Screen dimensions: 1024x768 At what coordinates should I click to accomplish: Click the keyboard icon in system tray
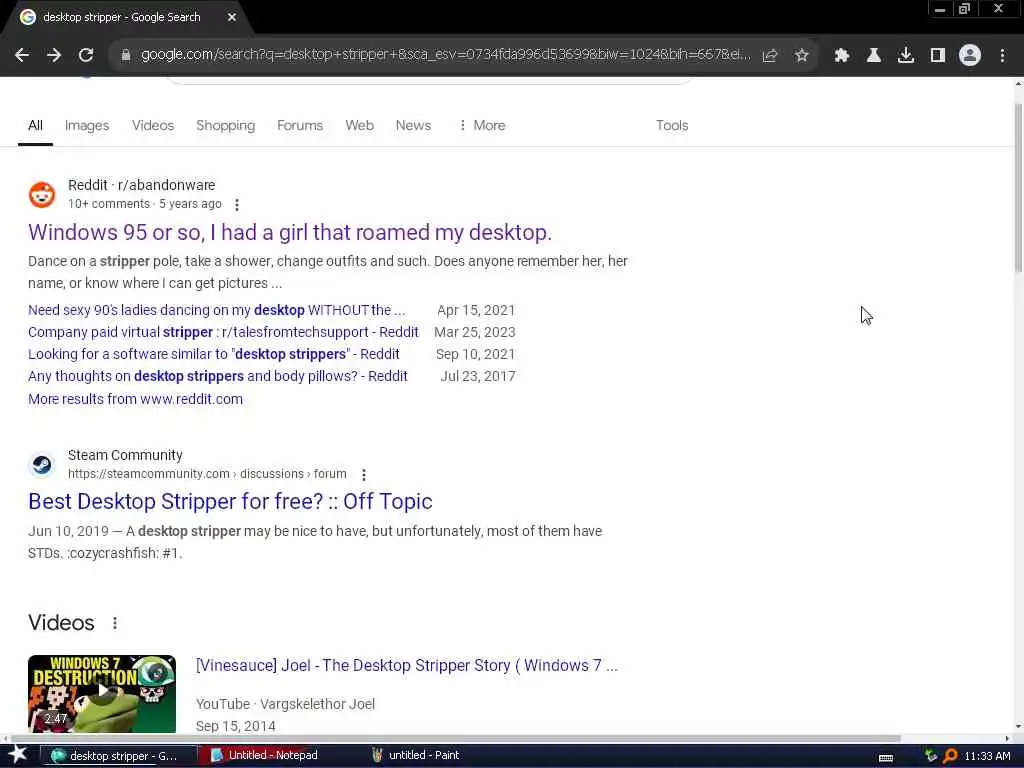[886, 758]
